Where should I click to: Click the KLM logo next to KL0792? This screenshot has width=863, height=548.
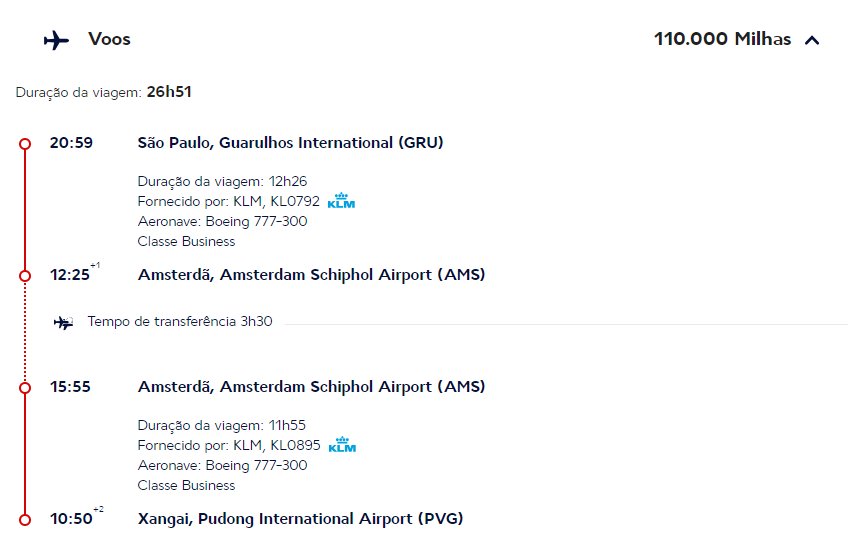[341, 201]
